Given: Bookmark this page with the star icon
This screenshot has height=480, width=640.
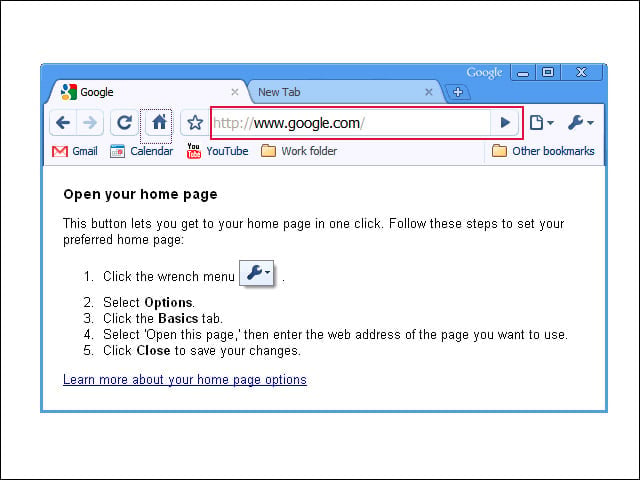Looking at the screenshot, I should (195, 122).
